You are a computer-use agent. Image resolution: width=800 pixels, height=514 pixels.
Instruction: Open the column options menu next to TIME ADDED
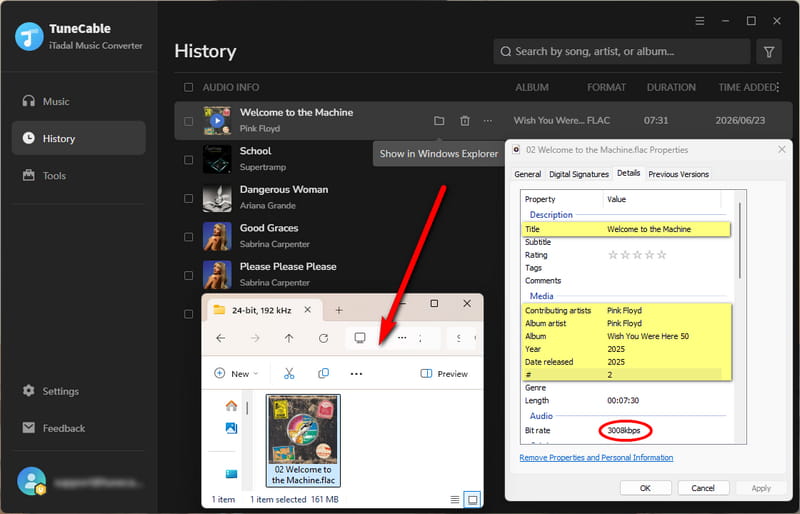tap(778, 87)
